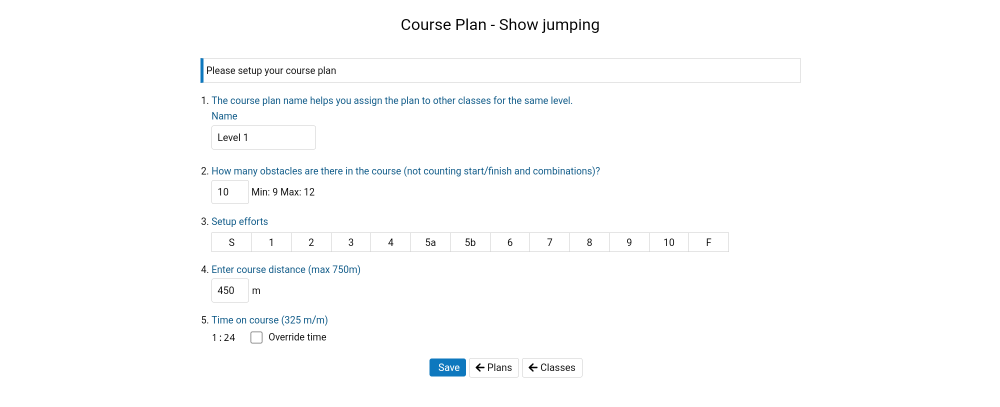This screenshot has height=407, width=1000.
Task: Select effort 2 in setup efforts
Action: (311, 243)
